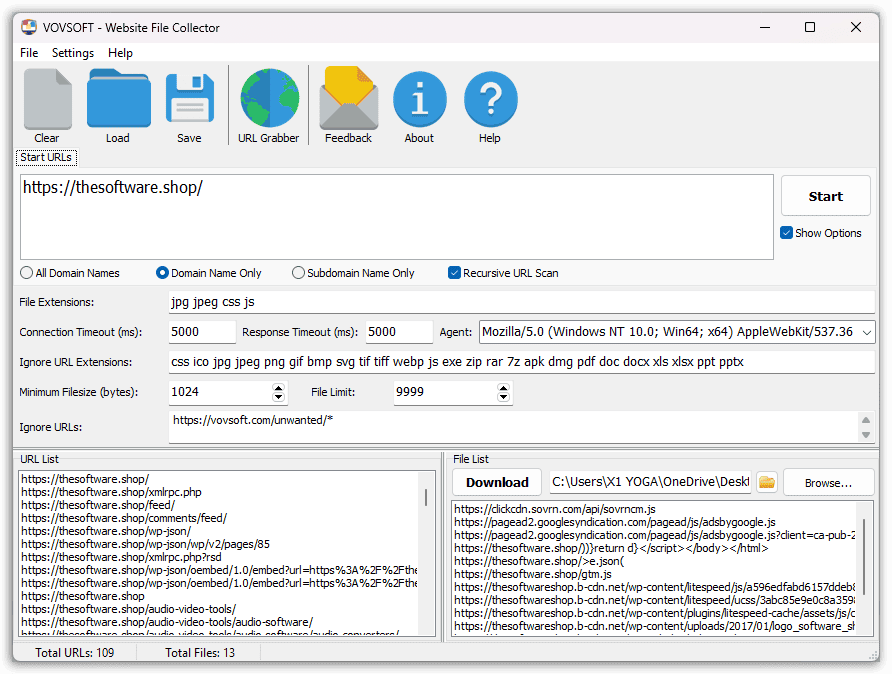
Task: Click the Start button
Action: tap(825, 196)
